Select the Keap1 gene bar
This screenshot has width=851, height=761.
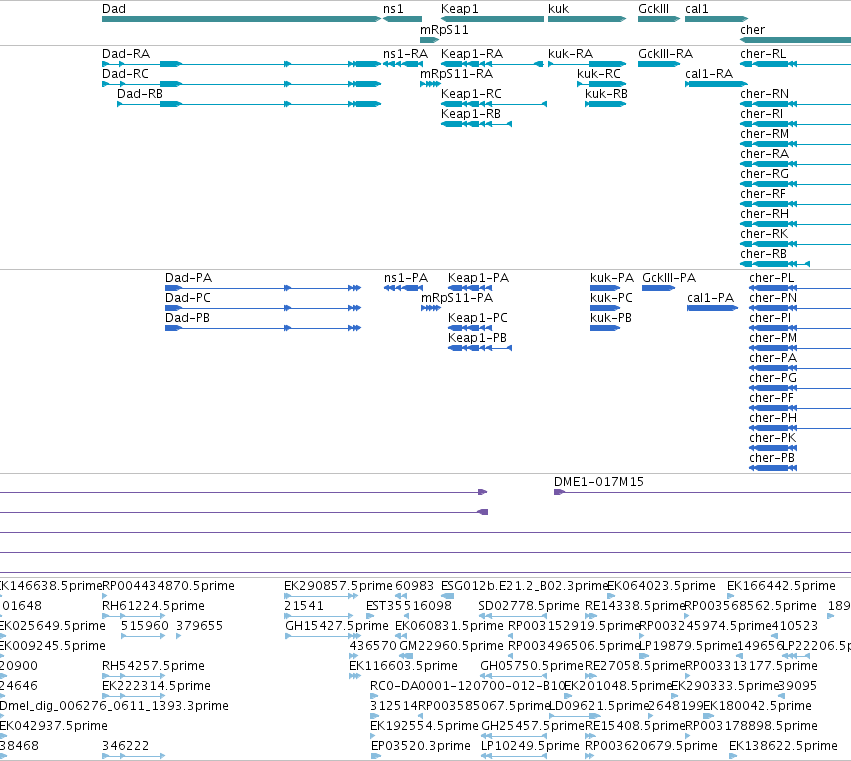[x=492, y=19]
